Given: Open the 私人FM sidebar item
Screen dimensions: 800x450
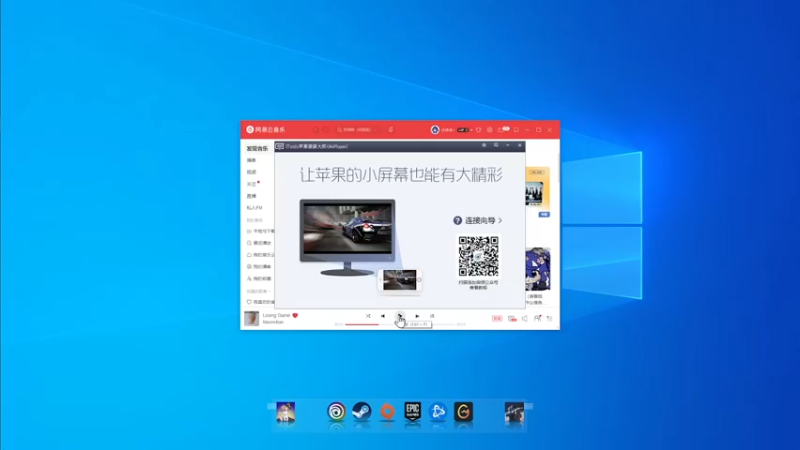Looking at the screenshot, I should click(x=255, y=208).
